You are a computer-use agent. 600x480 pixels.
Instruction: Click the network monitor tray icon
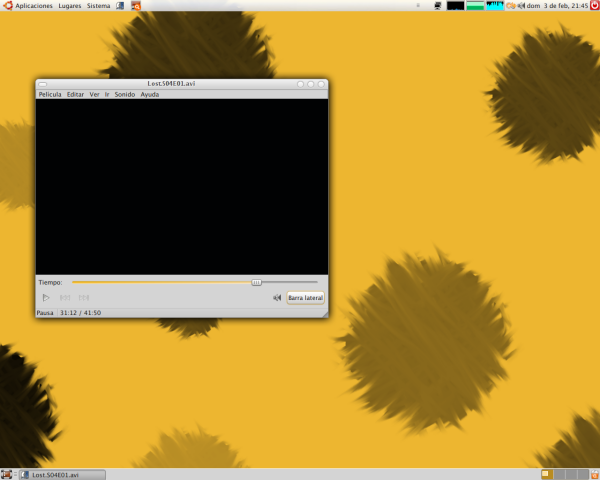point(438,6)
